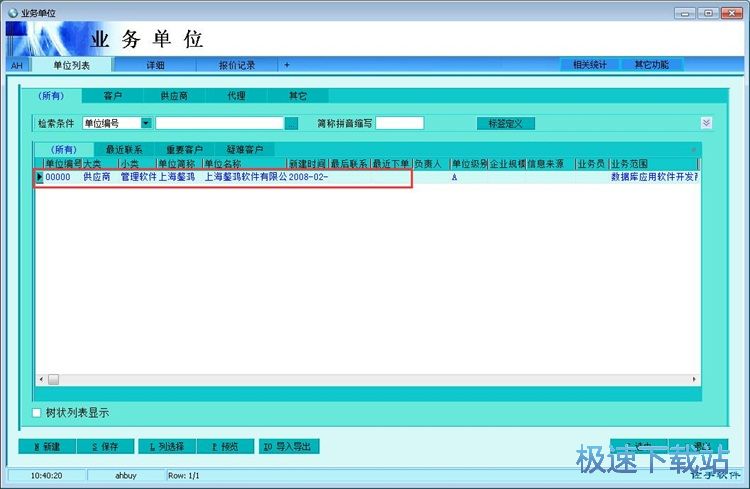Click the 简称拼音缩写 input field
The image size is (750, 489).
[x=400, y=123]
